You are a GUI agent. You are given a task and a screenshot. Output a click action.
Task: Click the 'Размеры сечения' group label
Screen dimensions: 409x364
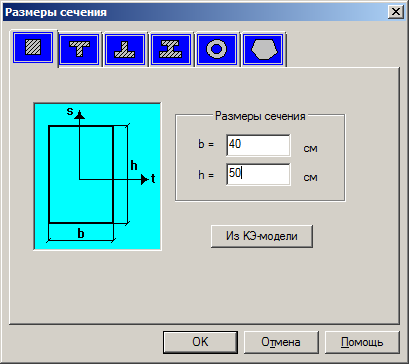click(x=260, y=116)
